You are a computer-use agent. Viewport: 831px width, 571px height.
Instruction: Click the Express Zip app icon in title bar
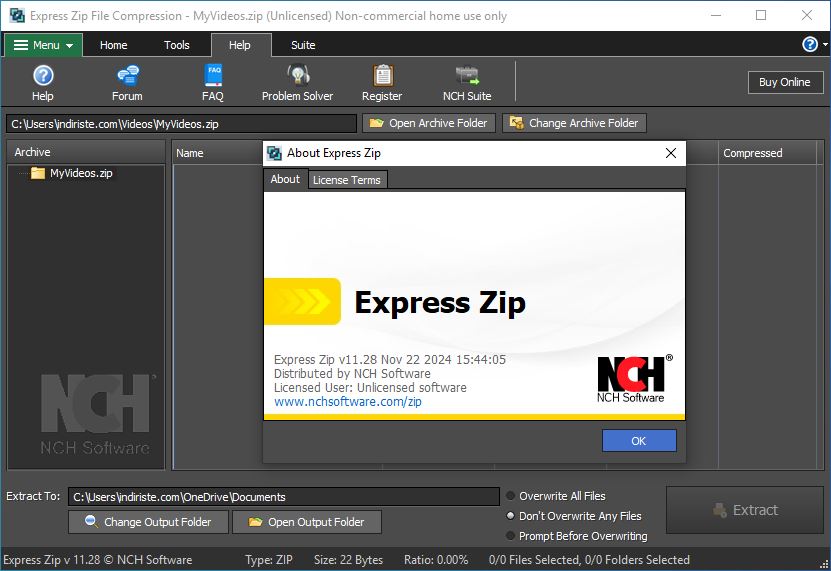17,15
